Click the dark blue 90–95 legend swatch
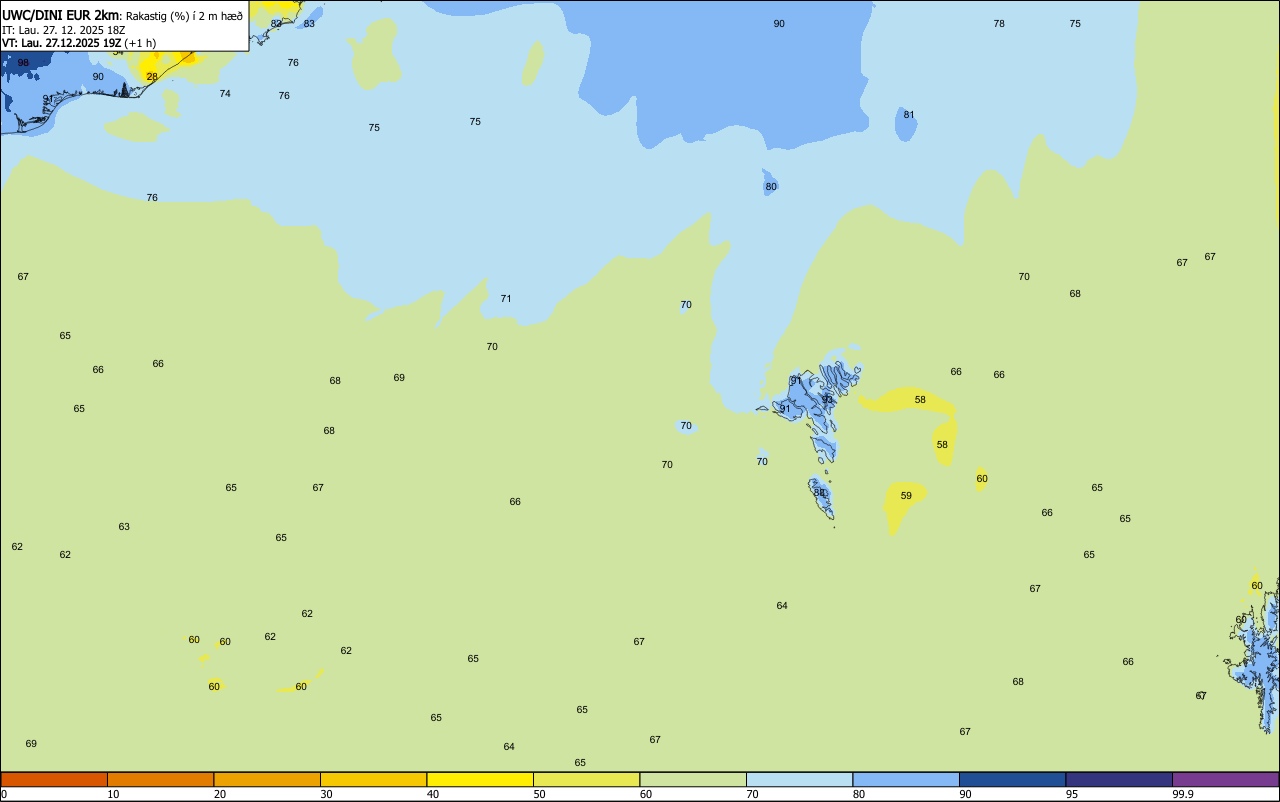This screenshot has width=1280, height=802. tap(1012, 779)
